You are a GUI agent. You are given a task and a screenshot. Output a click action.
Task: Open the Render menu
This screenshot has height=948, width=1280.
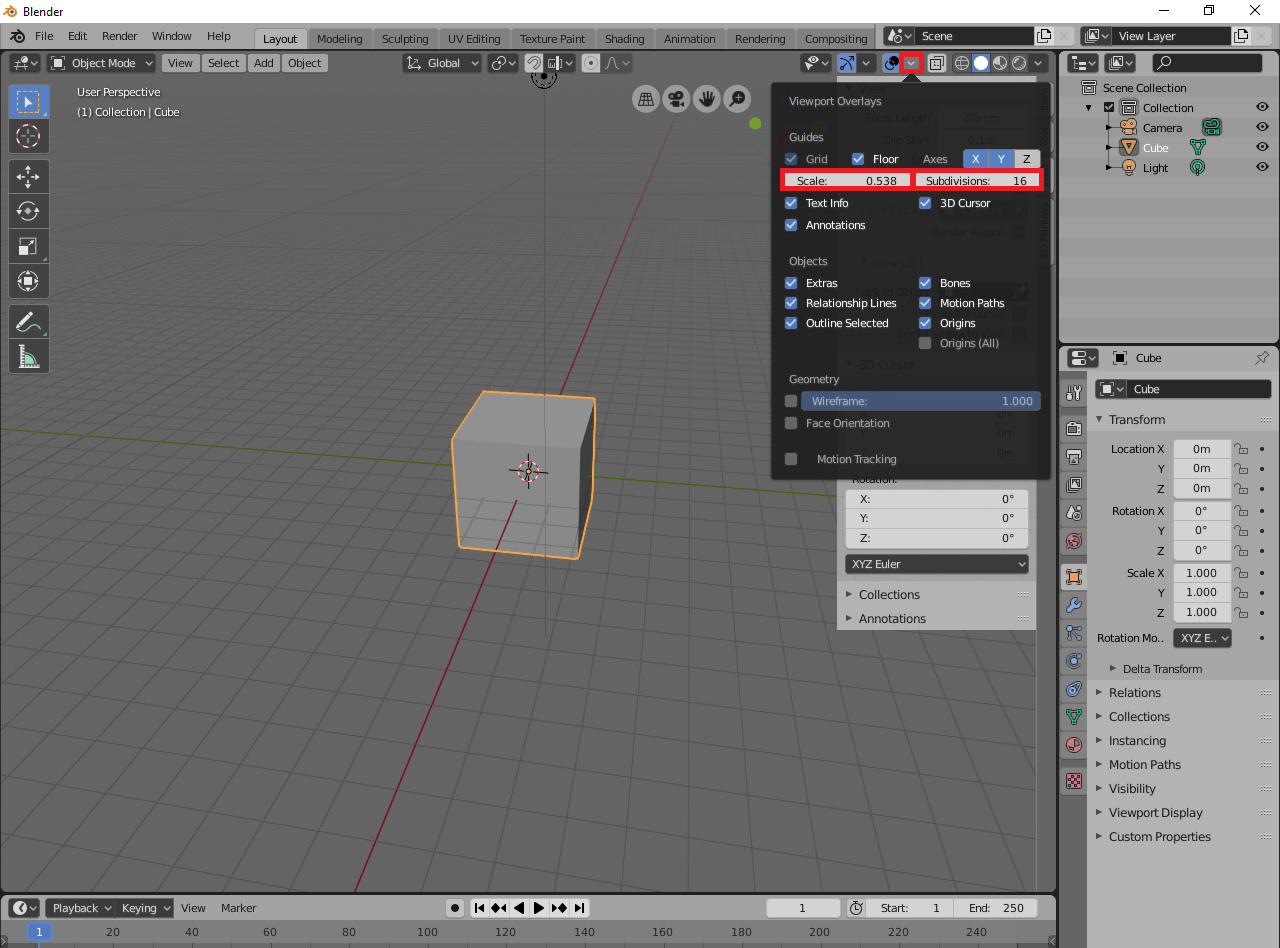(x=120, y=36)
